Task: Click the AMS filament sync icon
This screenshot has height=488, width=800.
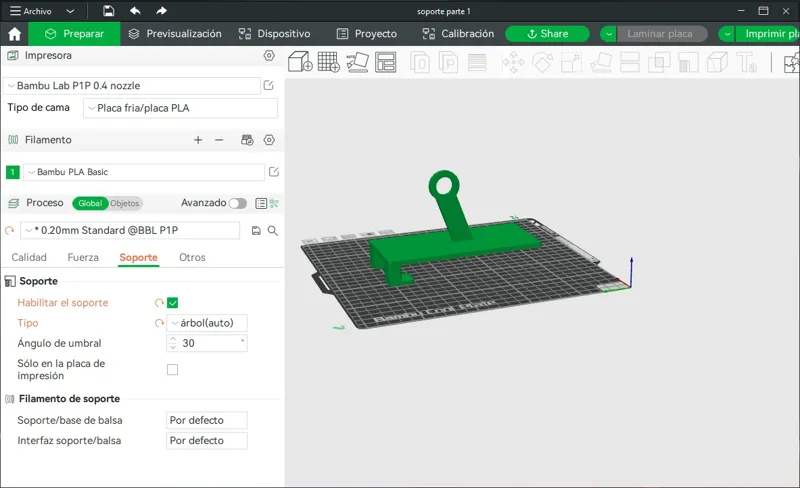Action: [247, 140]
